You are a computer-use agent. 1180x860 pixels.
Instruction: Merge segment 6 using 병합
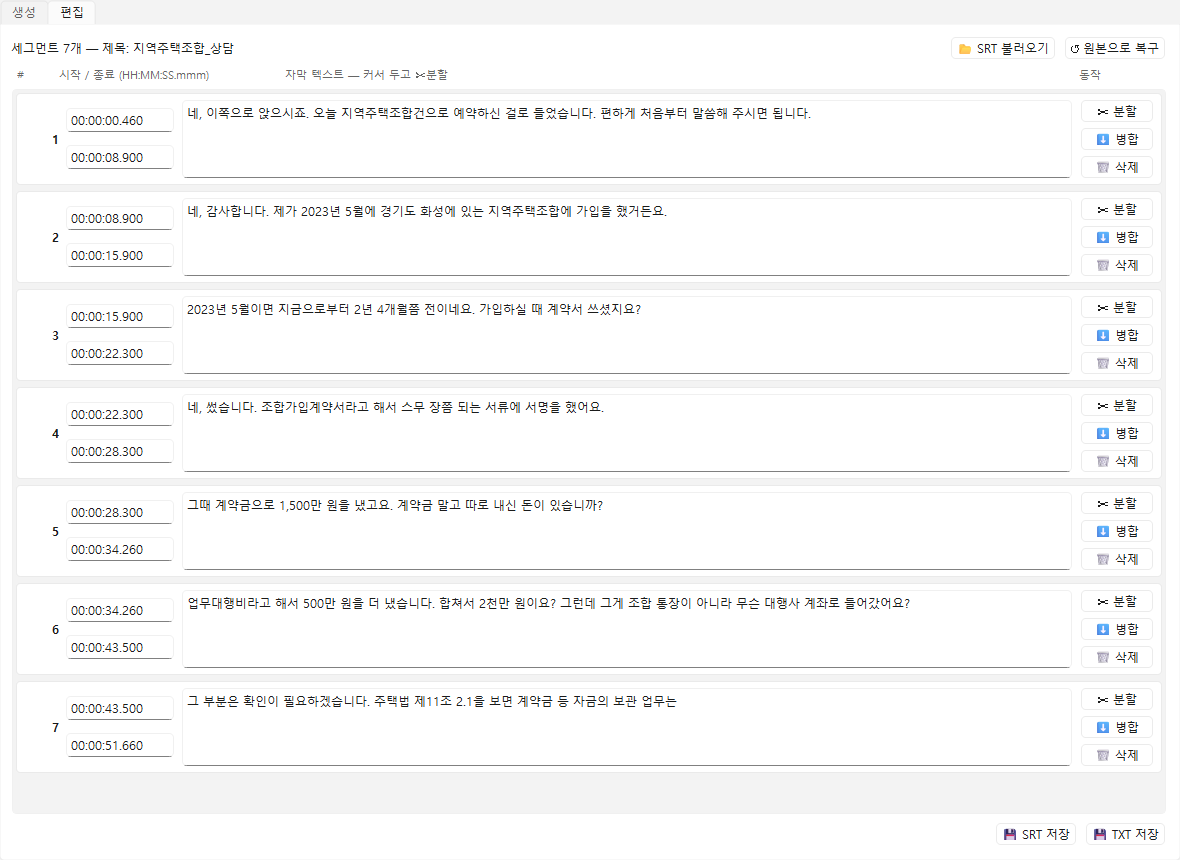pos(1117,629)
